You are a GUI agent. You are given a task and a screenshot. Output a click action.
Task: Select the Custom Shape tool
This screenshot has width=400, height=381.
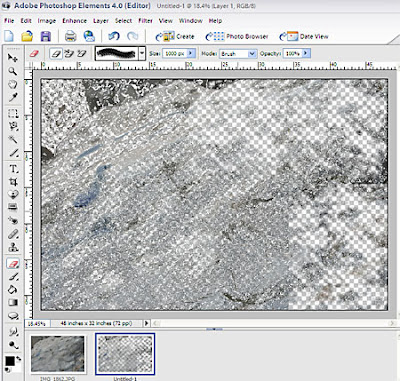(x=13, y=315)
